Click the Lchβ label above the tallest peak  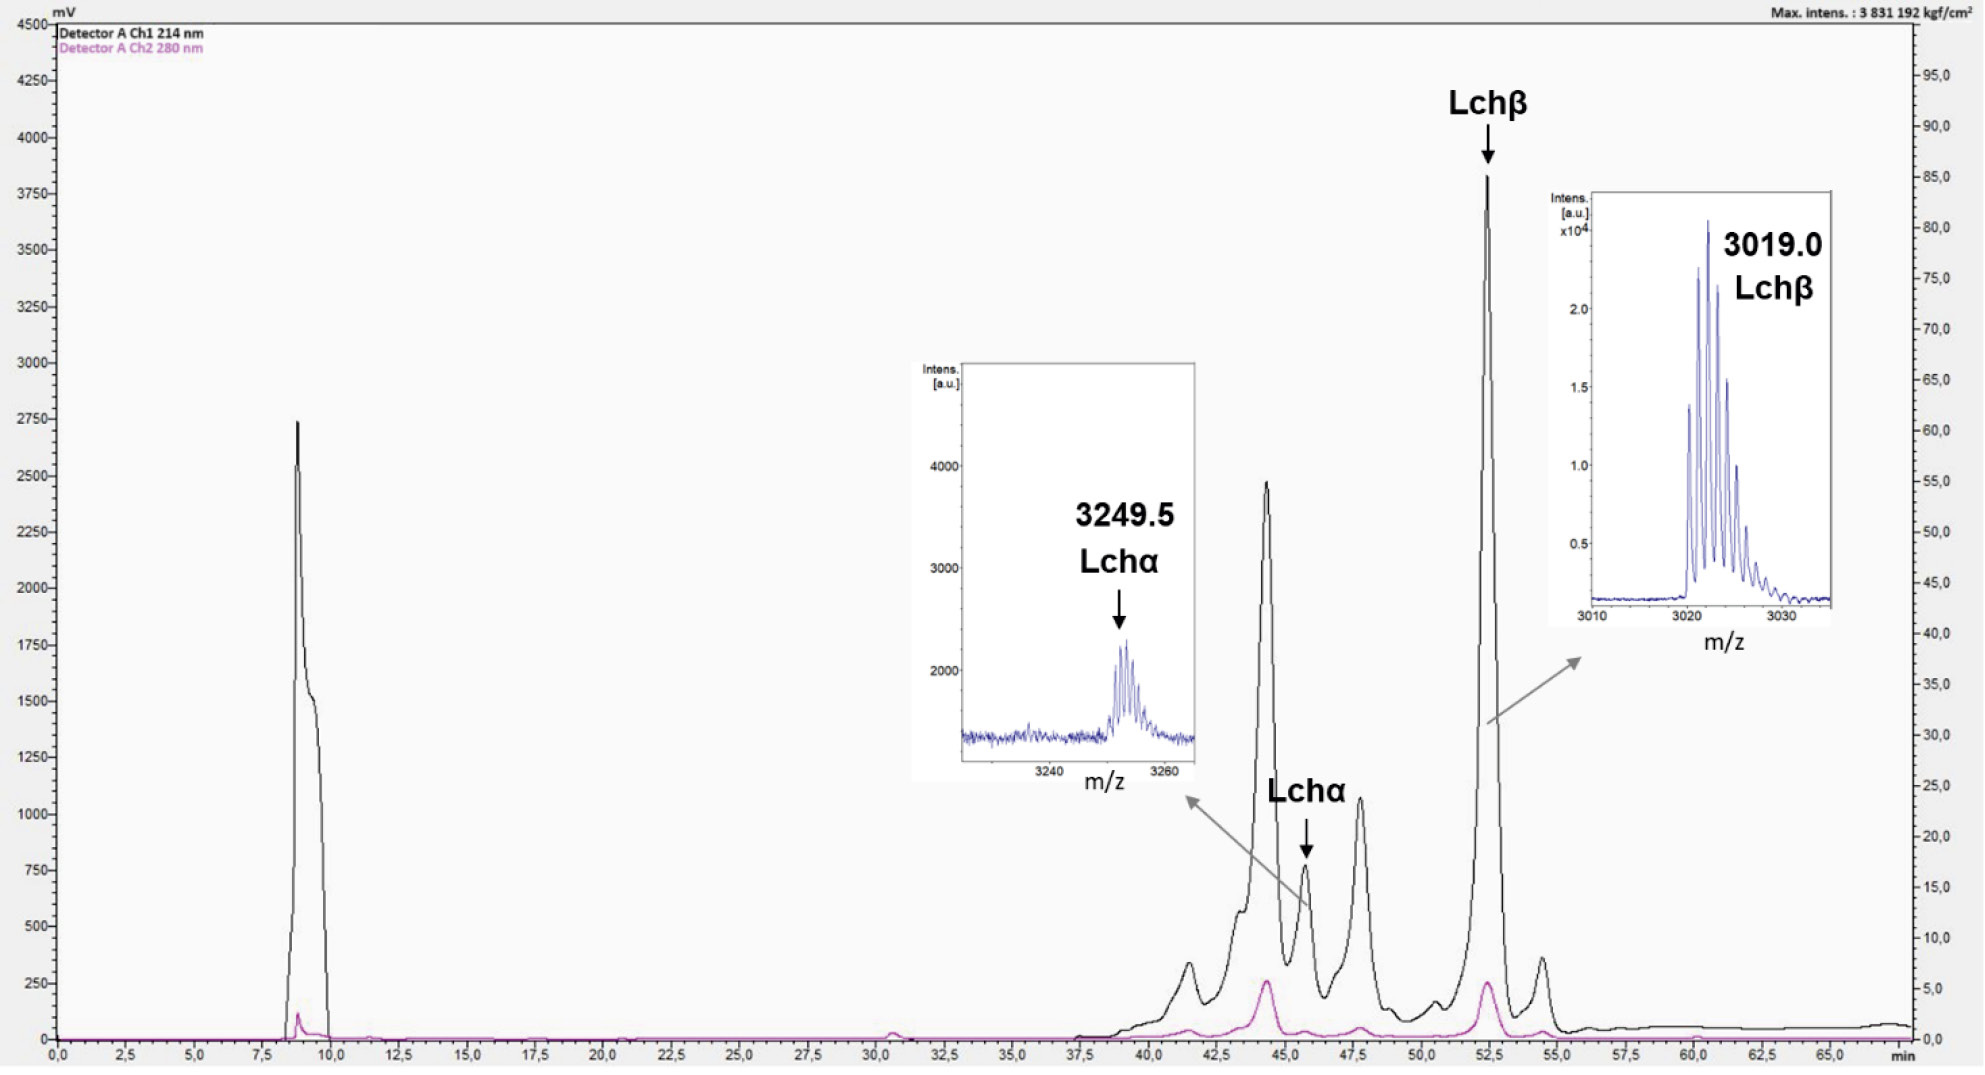[1487, 103]
